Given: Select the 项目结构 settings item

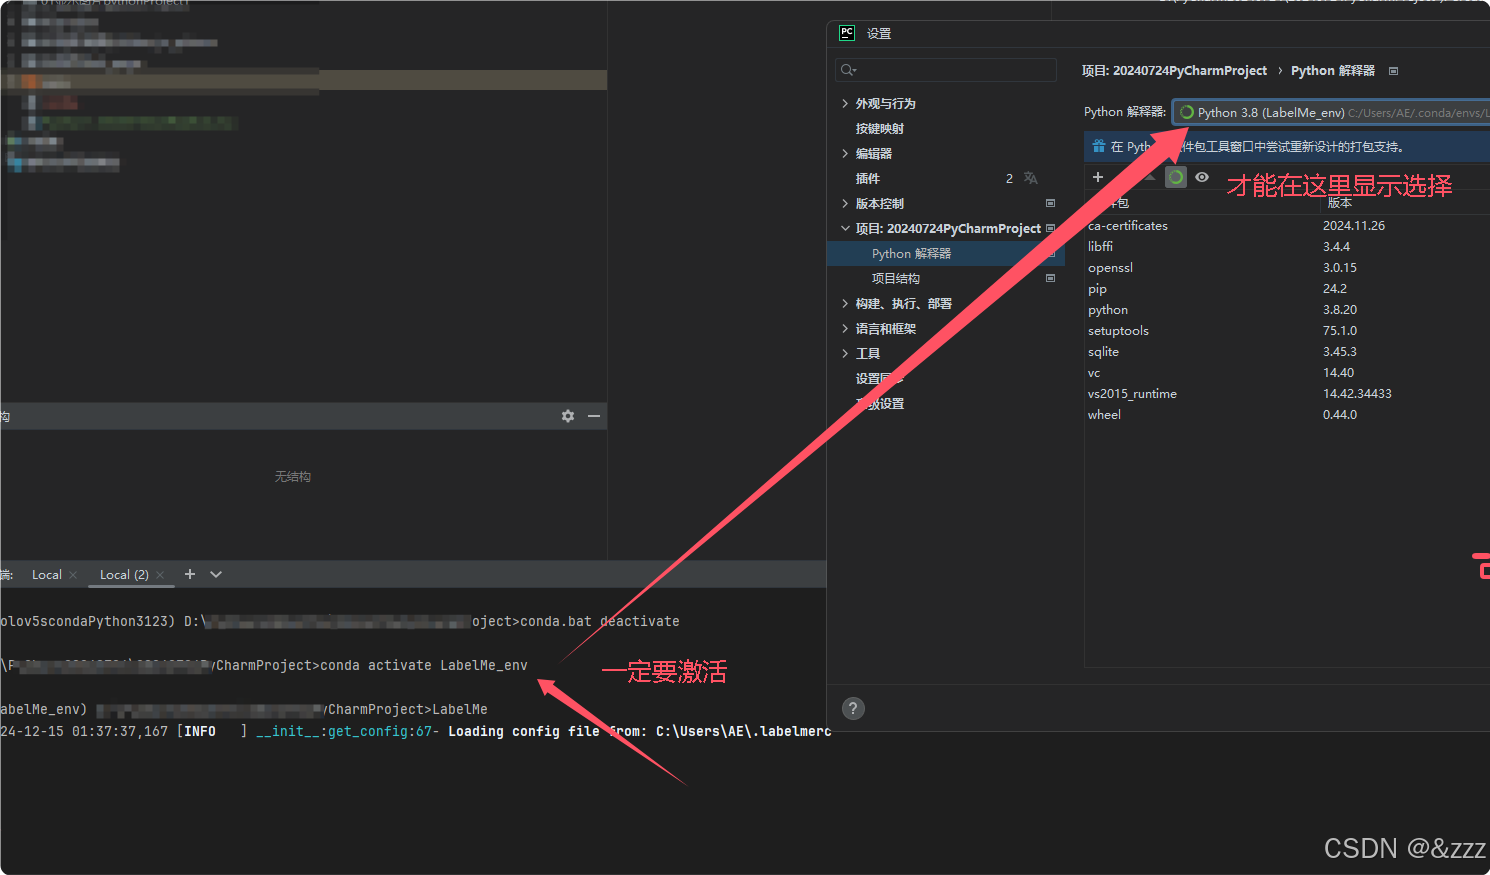Looking at the screenshot, I should [x=896, y=278].
